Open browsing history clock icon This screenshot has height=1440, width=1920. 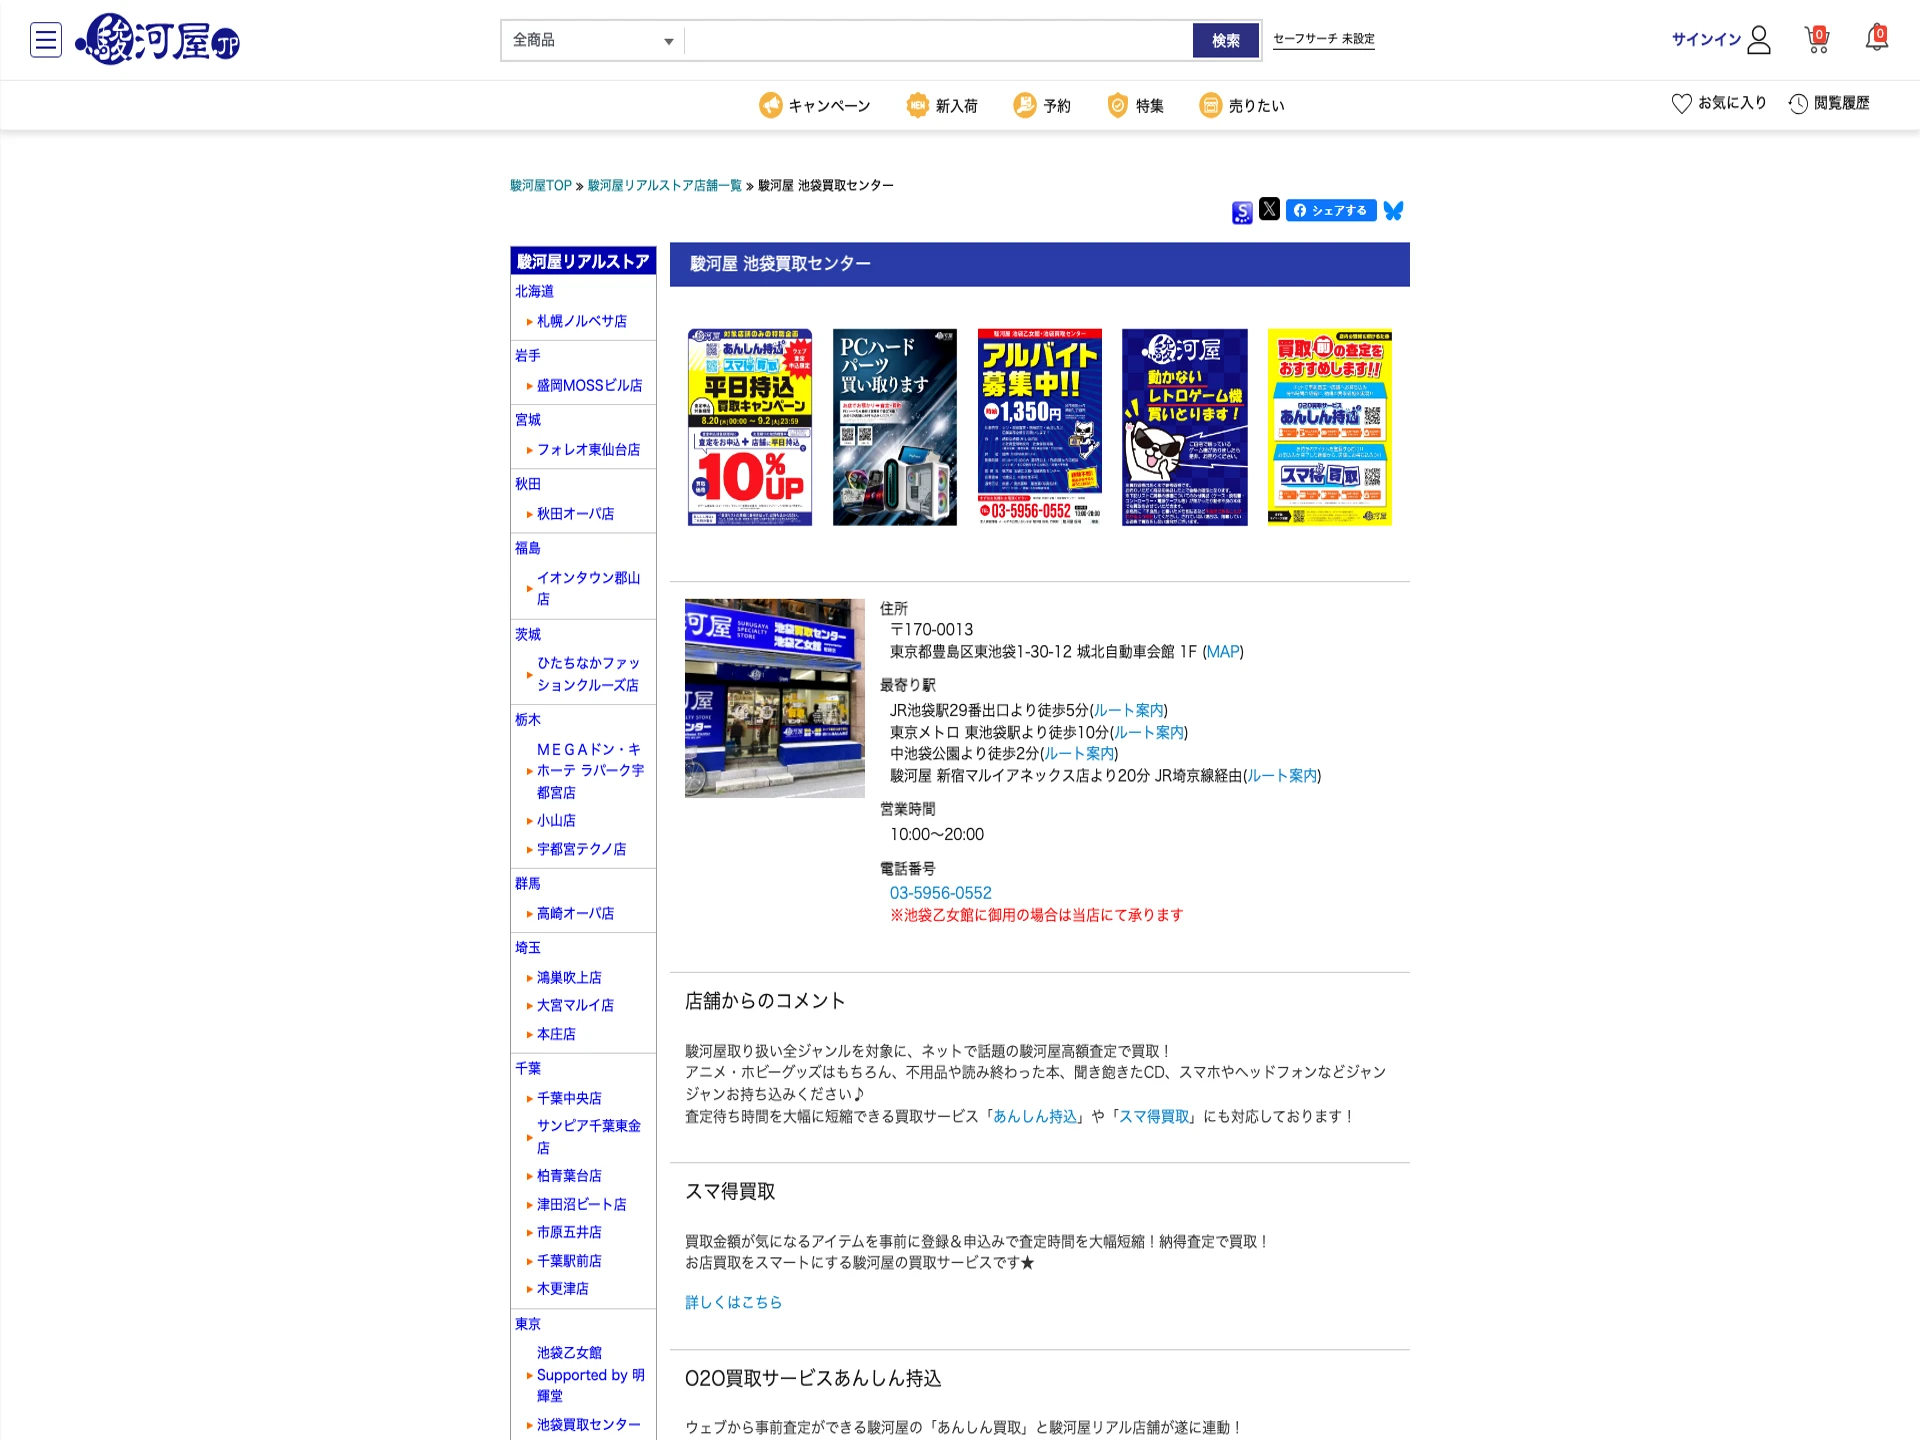1798,103
